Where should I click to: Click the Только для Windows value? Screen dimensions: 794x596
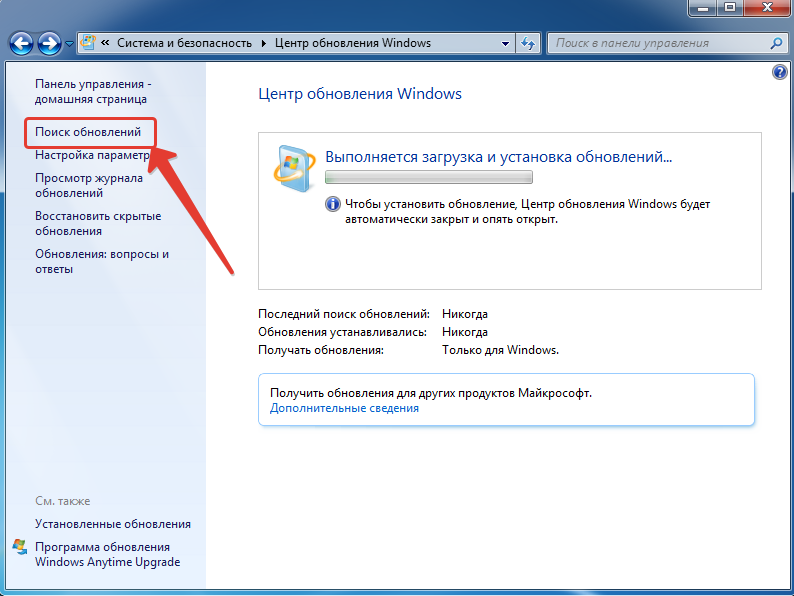(x=500, y=350)
